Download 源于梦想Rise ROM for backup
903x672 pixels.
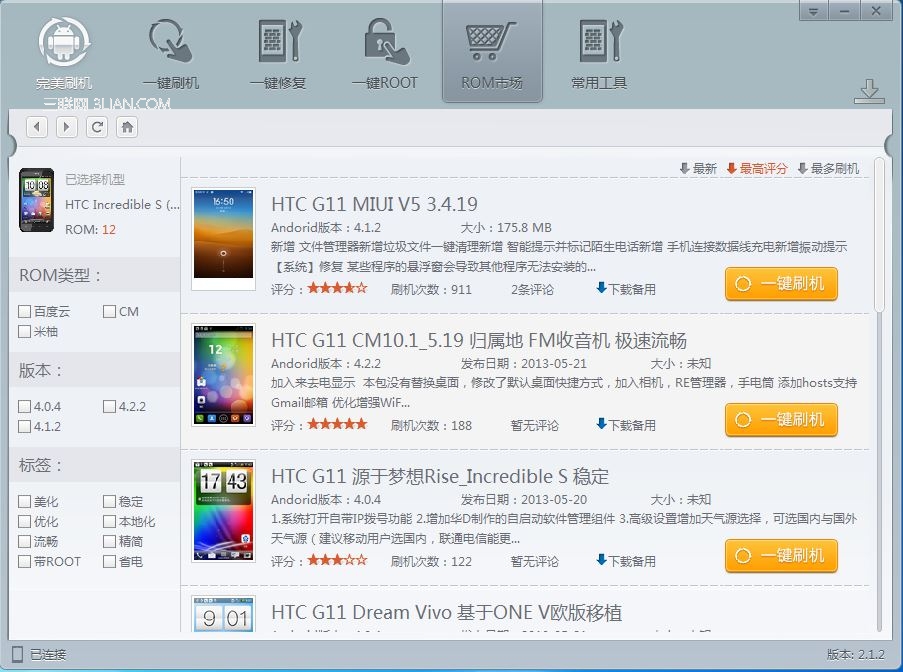click(626, 560)
